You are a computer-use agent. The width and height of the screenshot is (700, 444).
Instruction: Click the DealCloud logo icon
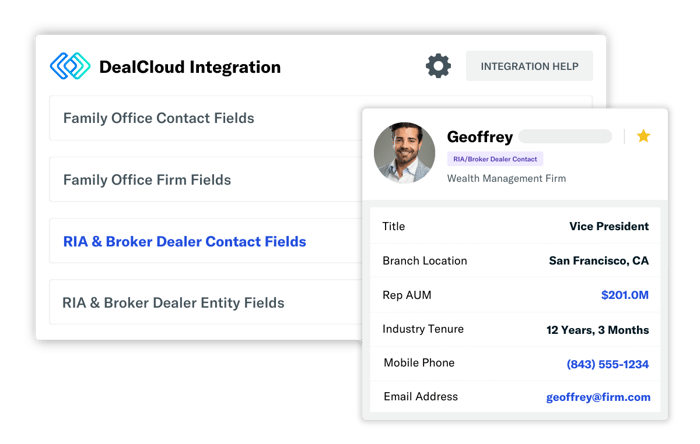(x=70, y=66)
